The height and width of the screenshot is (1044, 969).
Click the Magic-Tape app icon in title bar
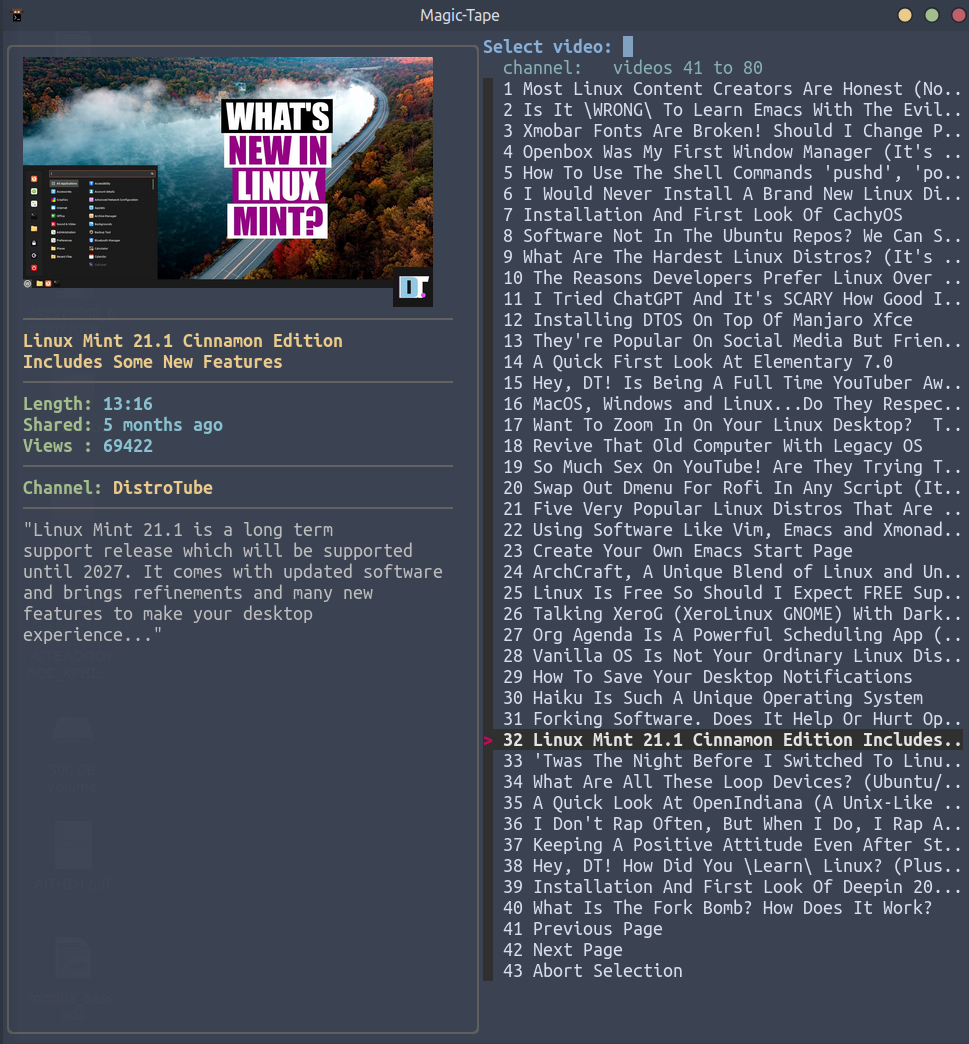pyautogui.click(x=15, y=15)
